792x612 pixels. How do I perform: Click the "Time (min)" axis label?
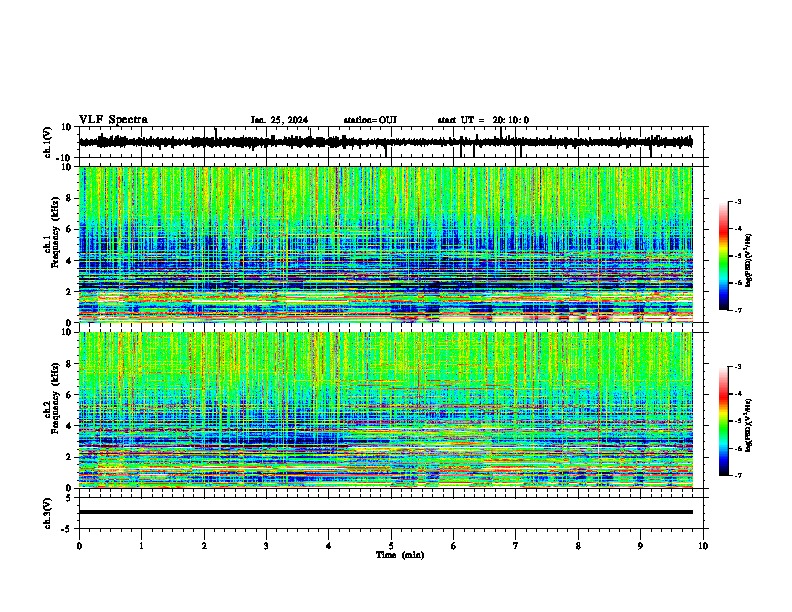400,555
